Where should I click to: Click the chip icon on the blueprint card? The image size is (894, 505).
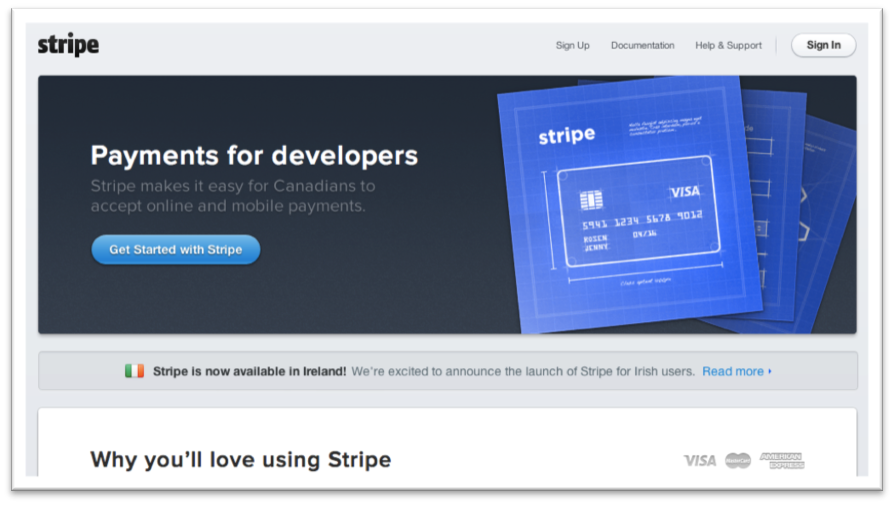pos(591,200)
